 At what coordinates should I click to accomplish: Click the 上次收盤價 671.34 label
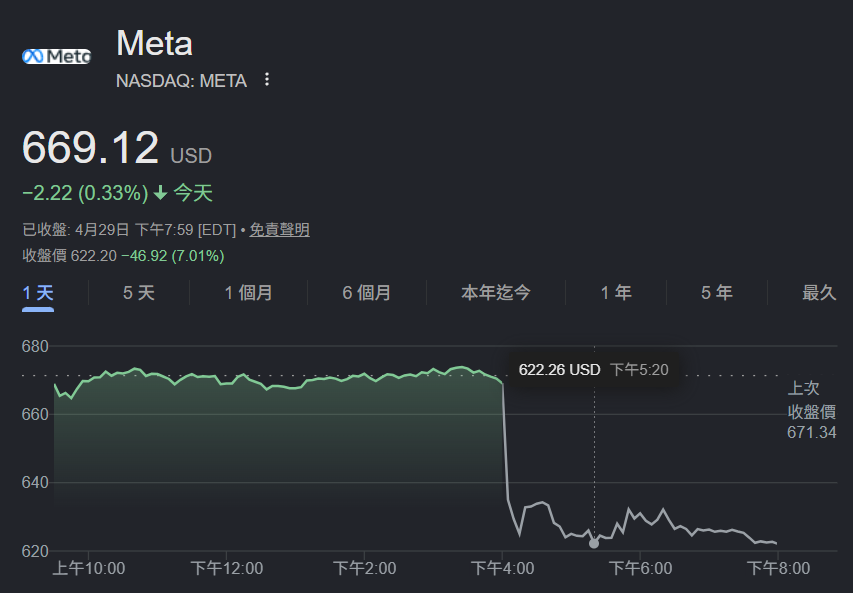[x=812, y=410]
